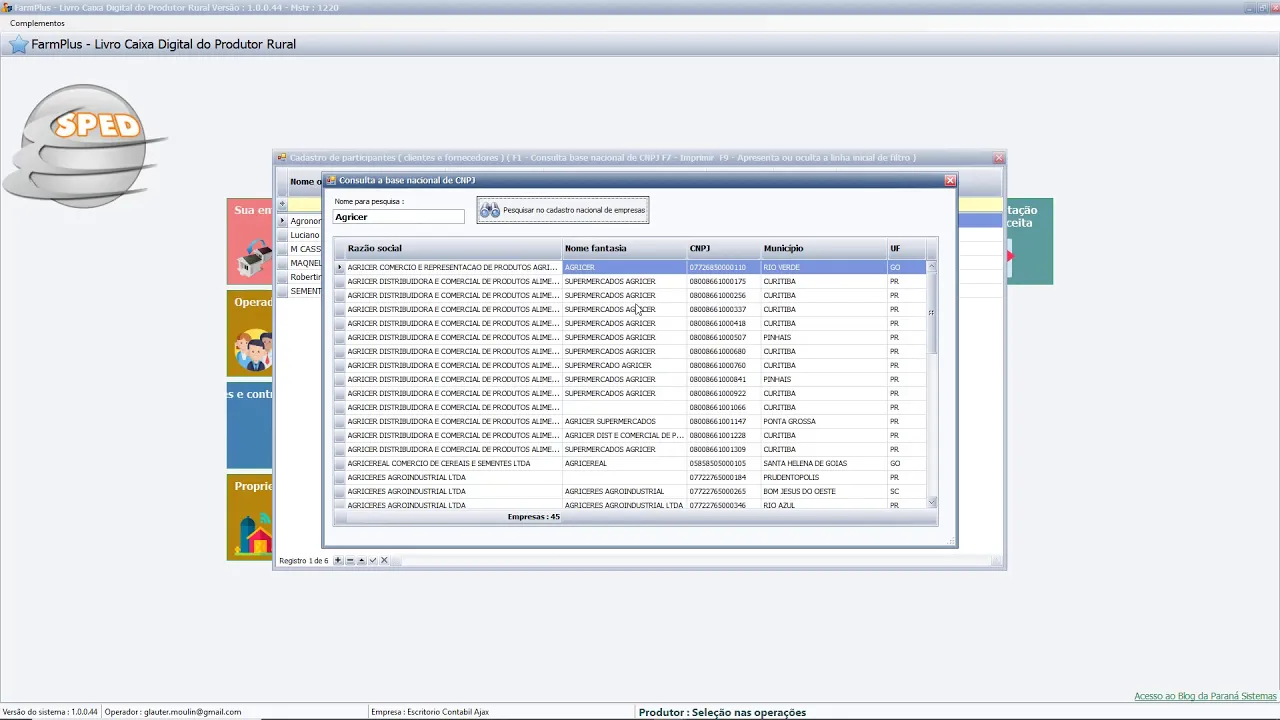Click Produtor : Seleção nas operações status text
The height and width of the screenshot is (720, 1280).
point(722,712)
